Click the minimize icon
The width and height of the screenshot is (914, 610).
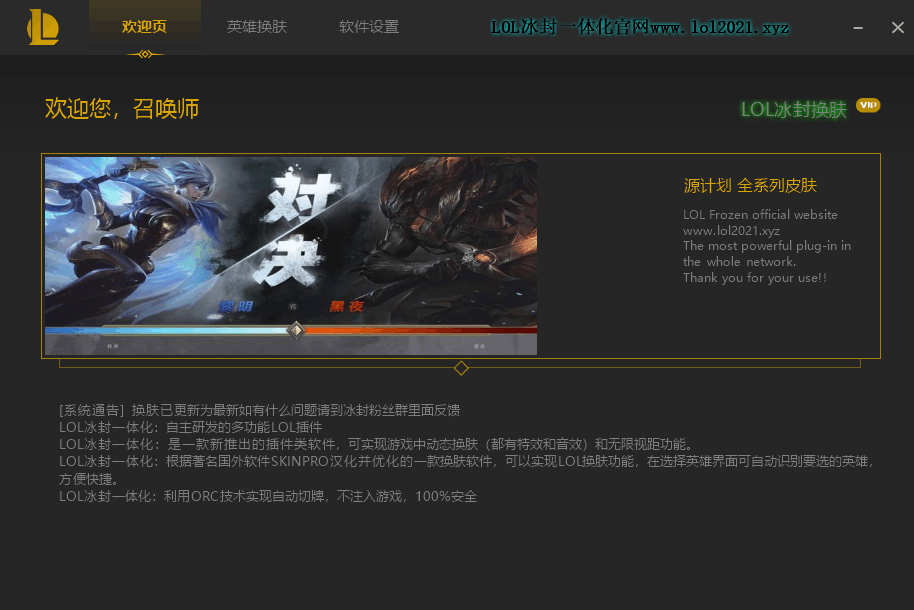(858, 28)
